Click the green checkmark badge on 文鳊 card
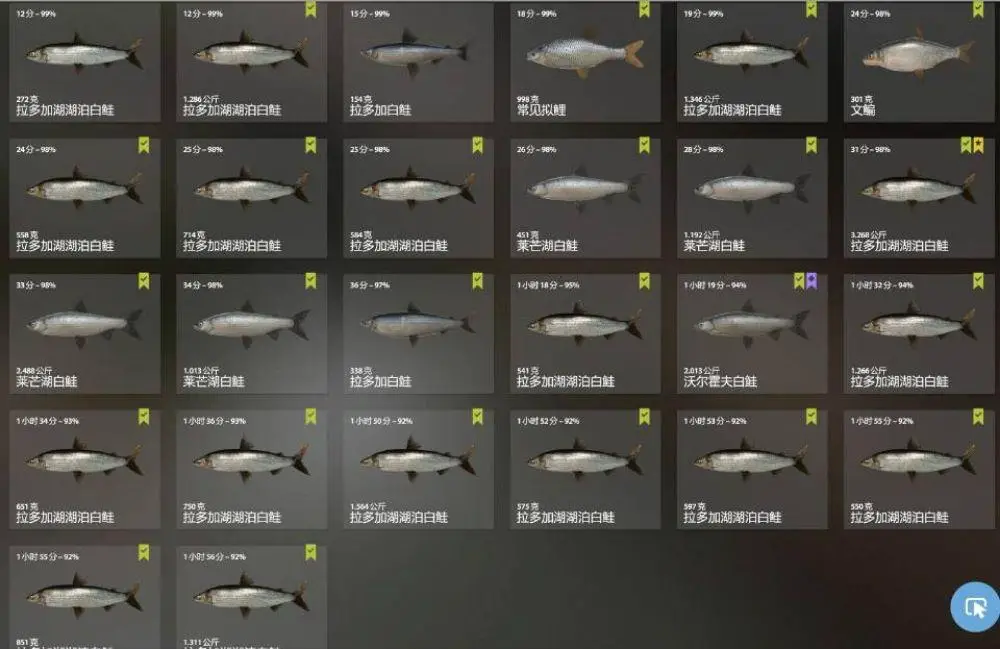Viewport: 1000px width, 649px height. [x=978, y=9]
